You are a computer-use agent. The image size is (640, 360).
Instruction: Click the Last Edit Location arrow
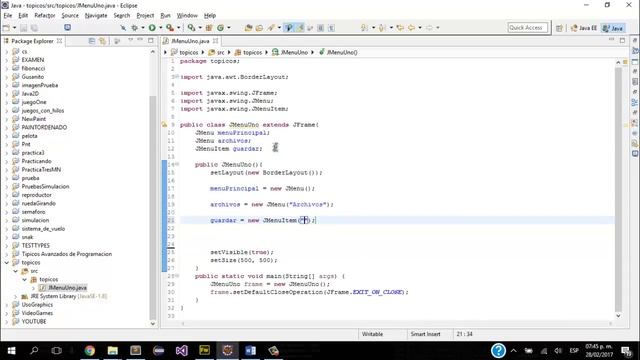click(x=400, y=28)
